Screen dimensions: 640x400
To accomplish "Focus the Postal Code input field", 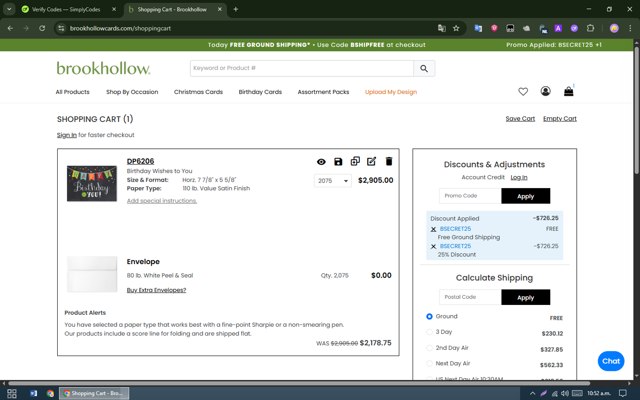I will (470, 297).
